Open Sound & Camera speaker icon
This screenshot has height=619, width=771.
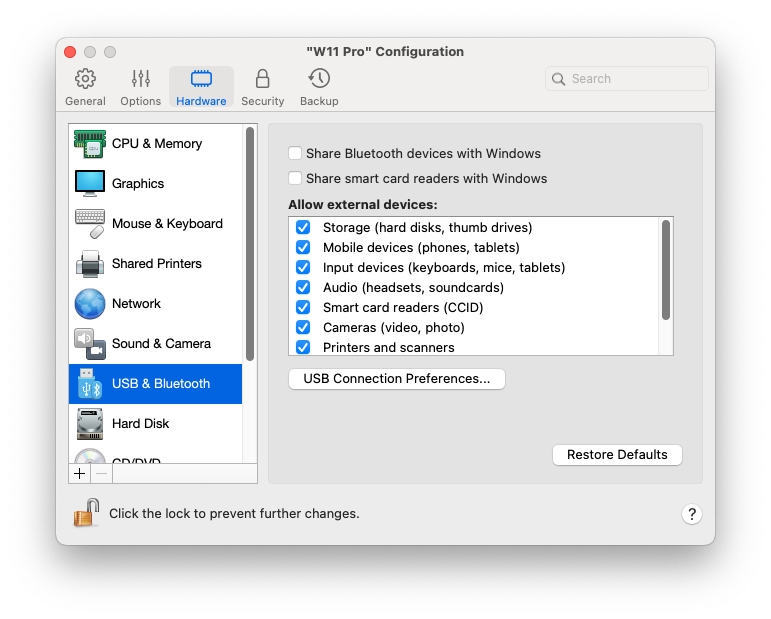click(90, 344)
